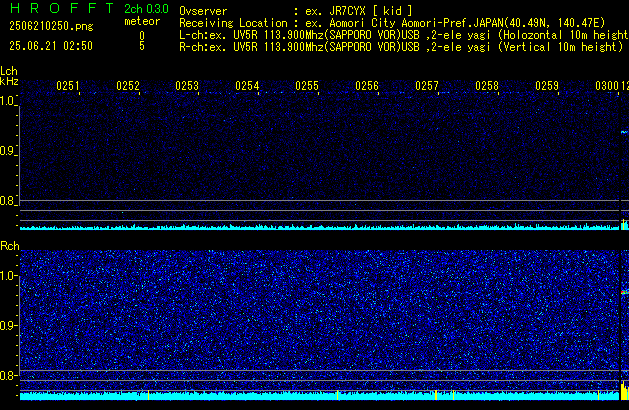
Task: Click the L-ch receiver description line
Action: point(404,35)
